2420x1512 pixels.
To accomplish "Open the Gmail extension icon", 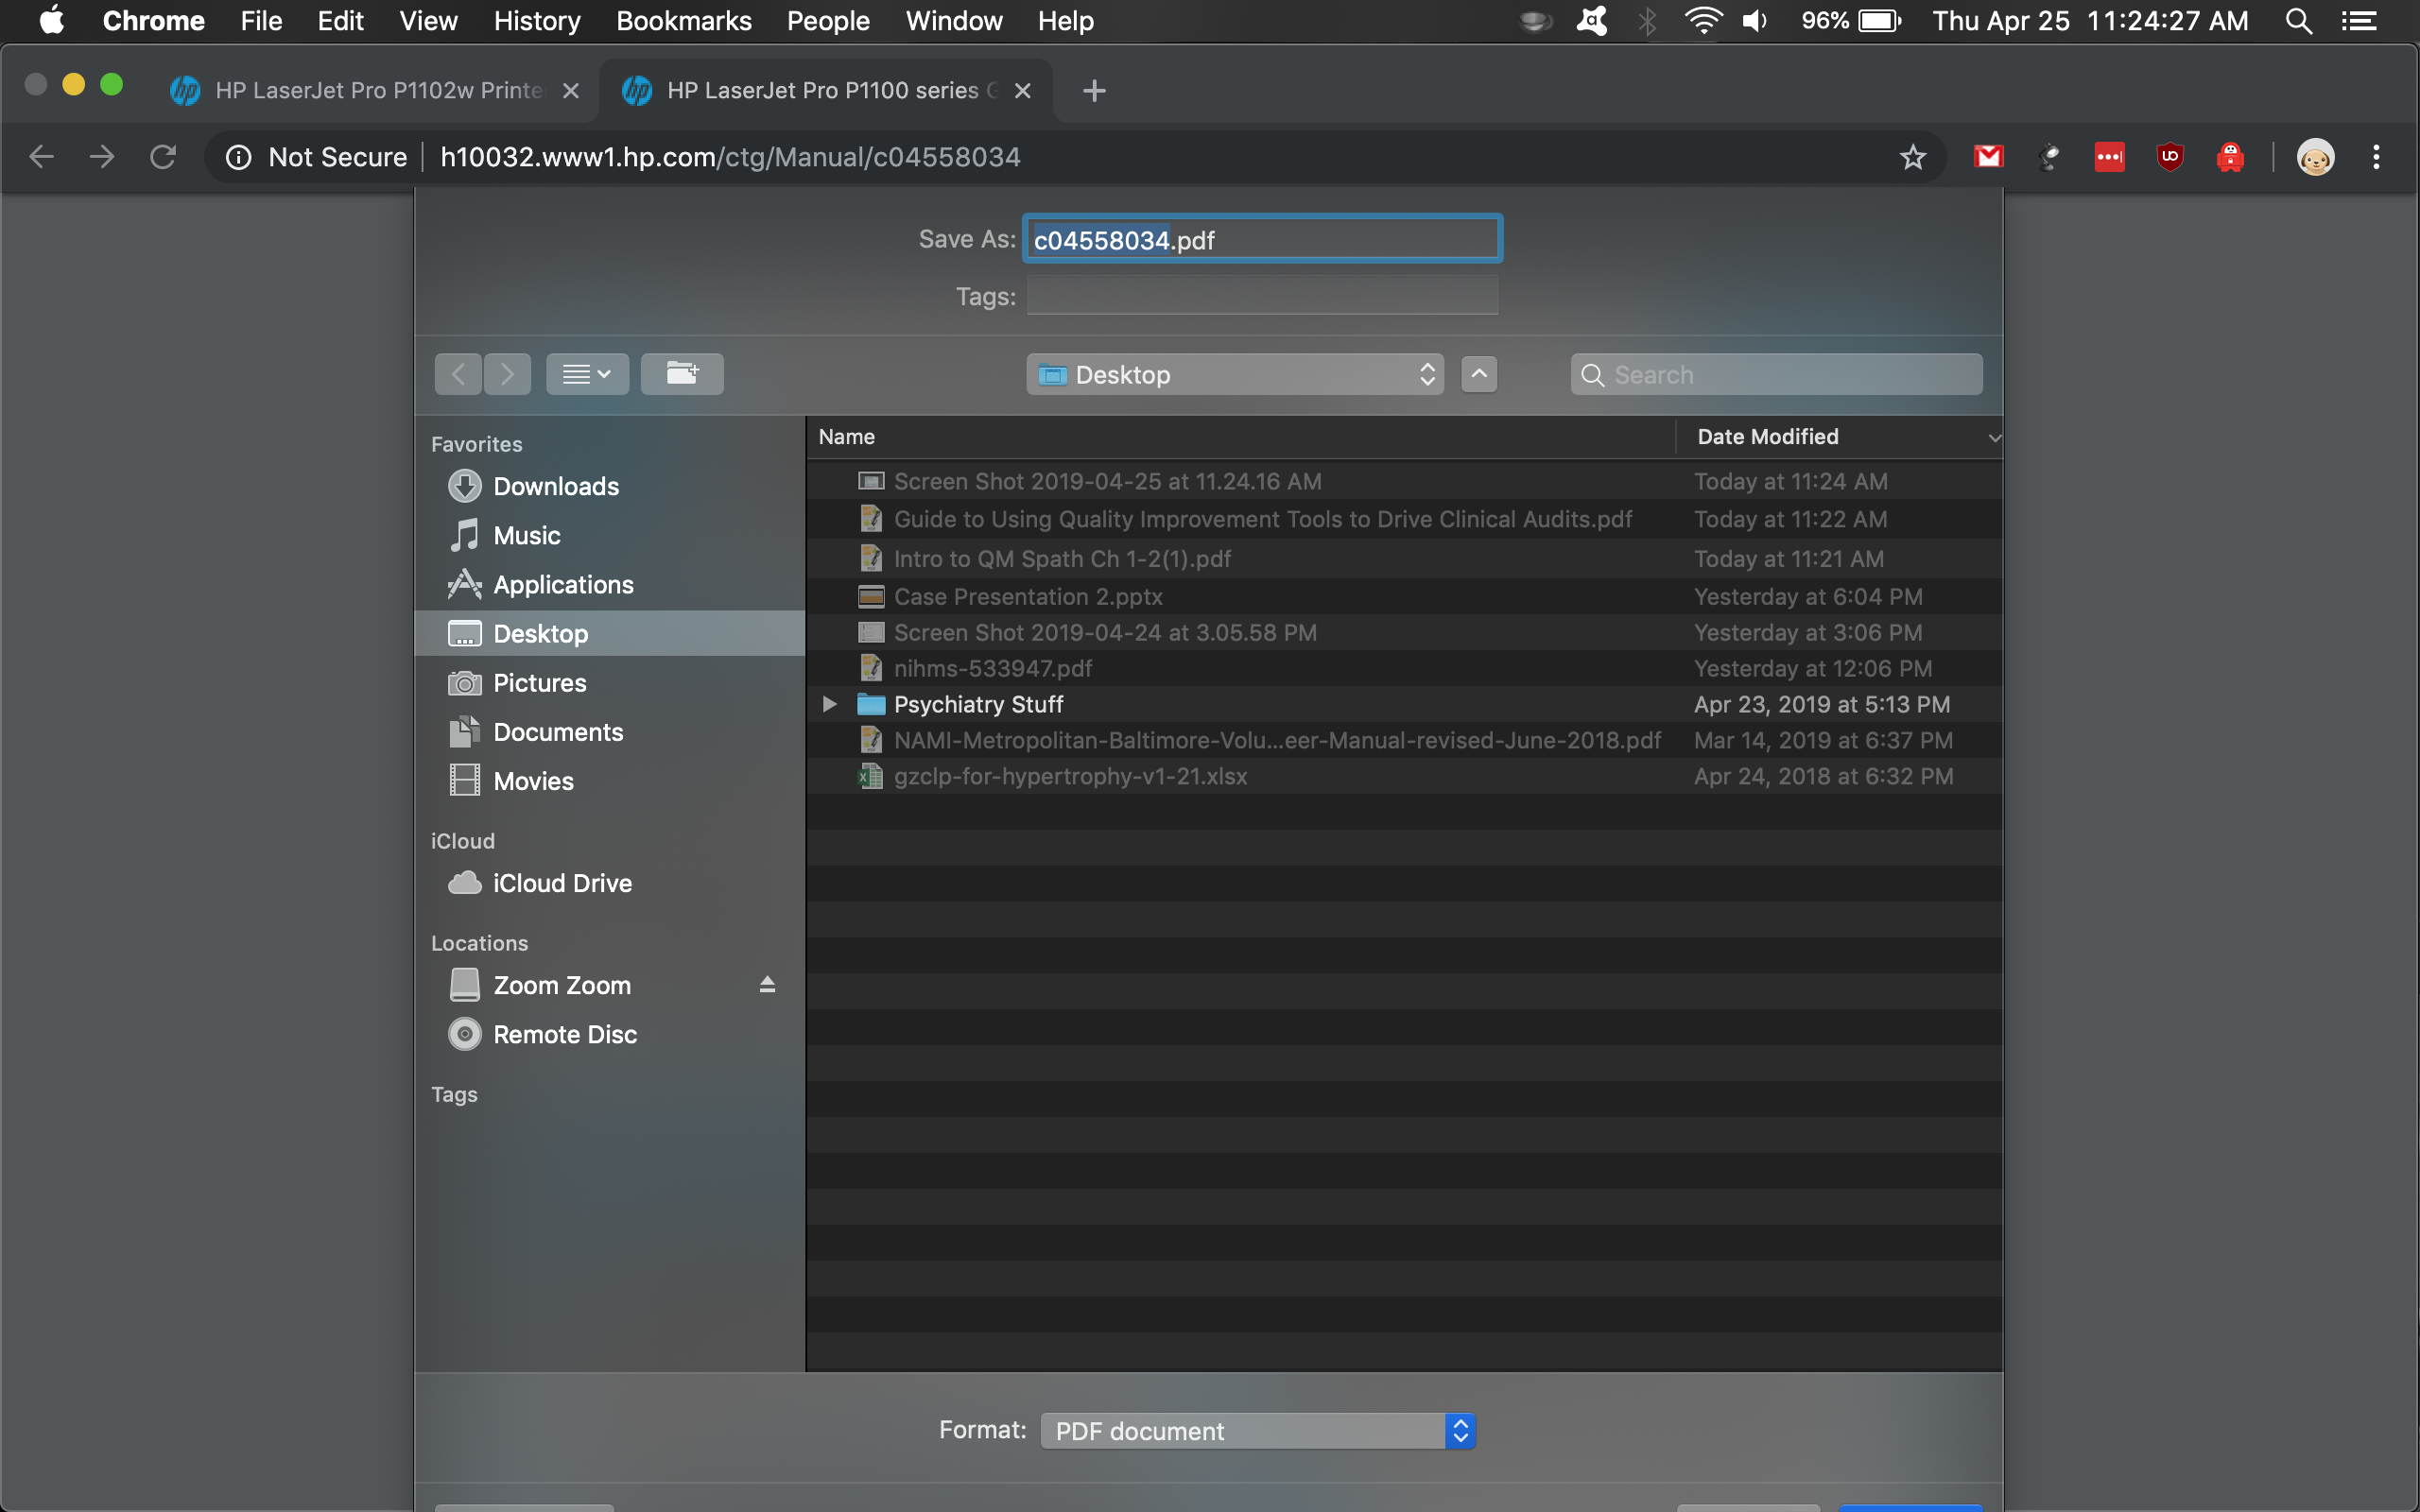I will pos(1988,157).
